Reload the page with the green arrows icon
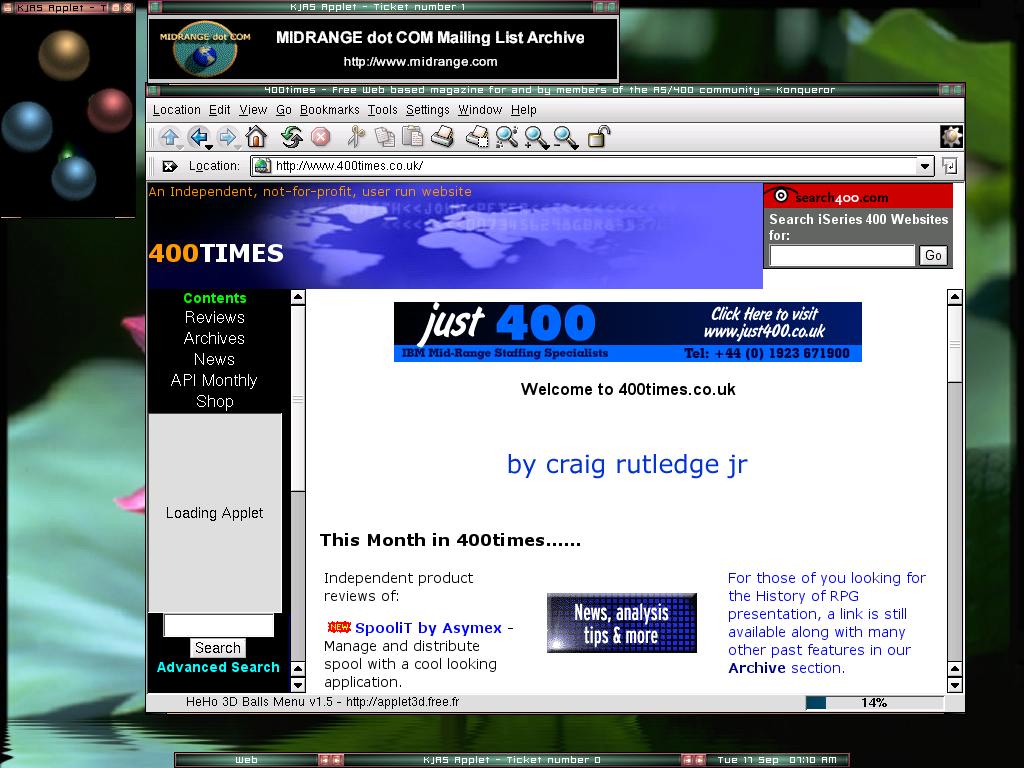The width and height of the screenshot is (1024, 768). (x=291, y=137)
